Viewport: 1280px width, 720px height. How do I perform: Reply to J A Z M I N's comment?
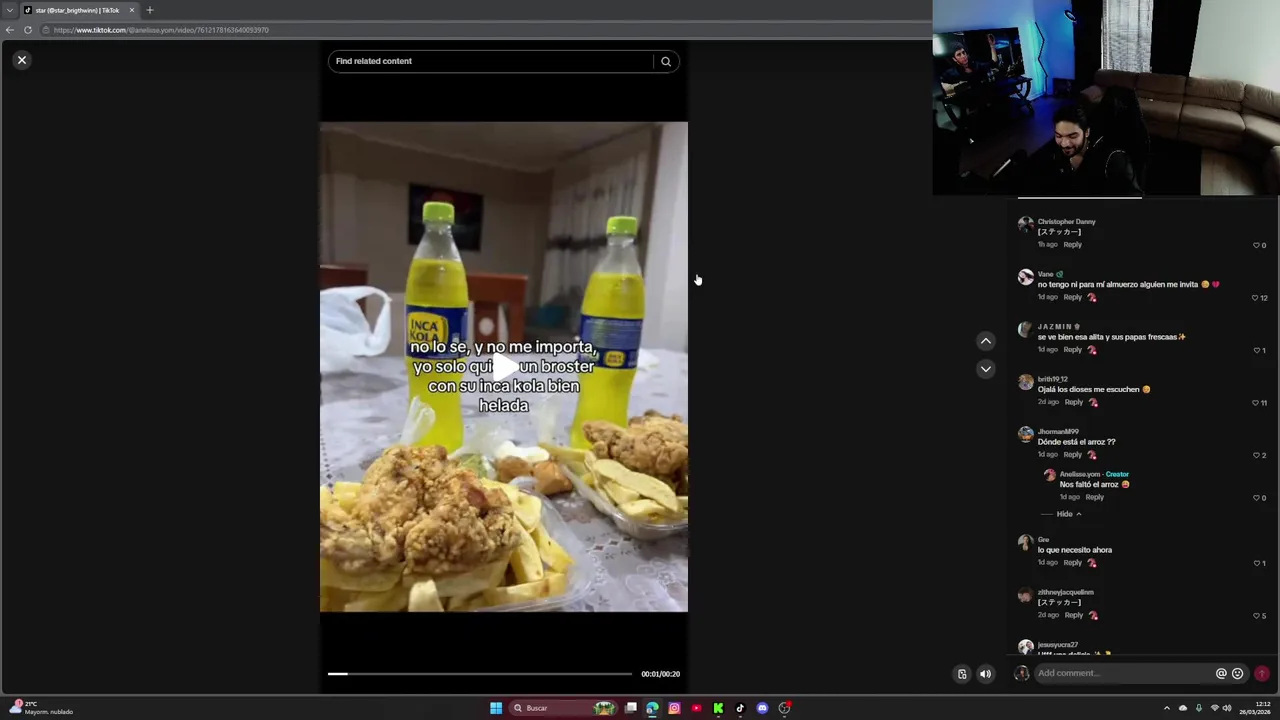[x=1072, y=349]
